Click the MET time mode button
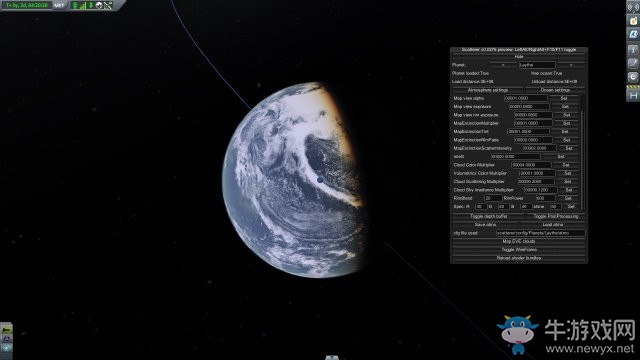The height and width of the screenshot is (360, 640). [59, 5]
